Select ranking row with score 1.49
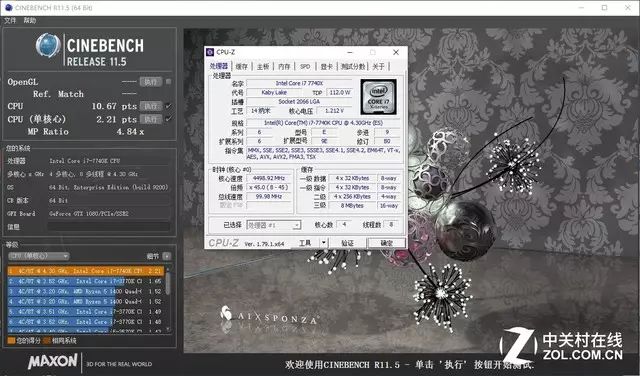Screen dimensions: 640x376 (86, 311)
